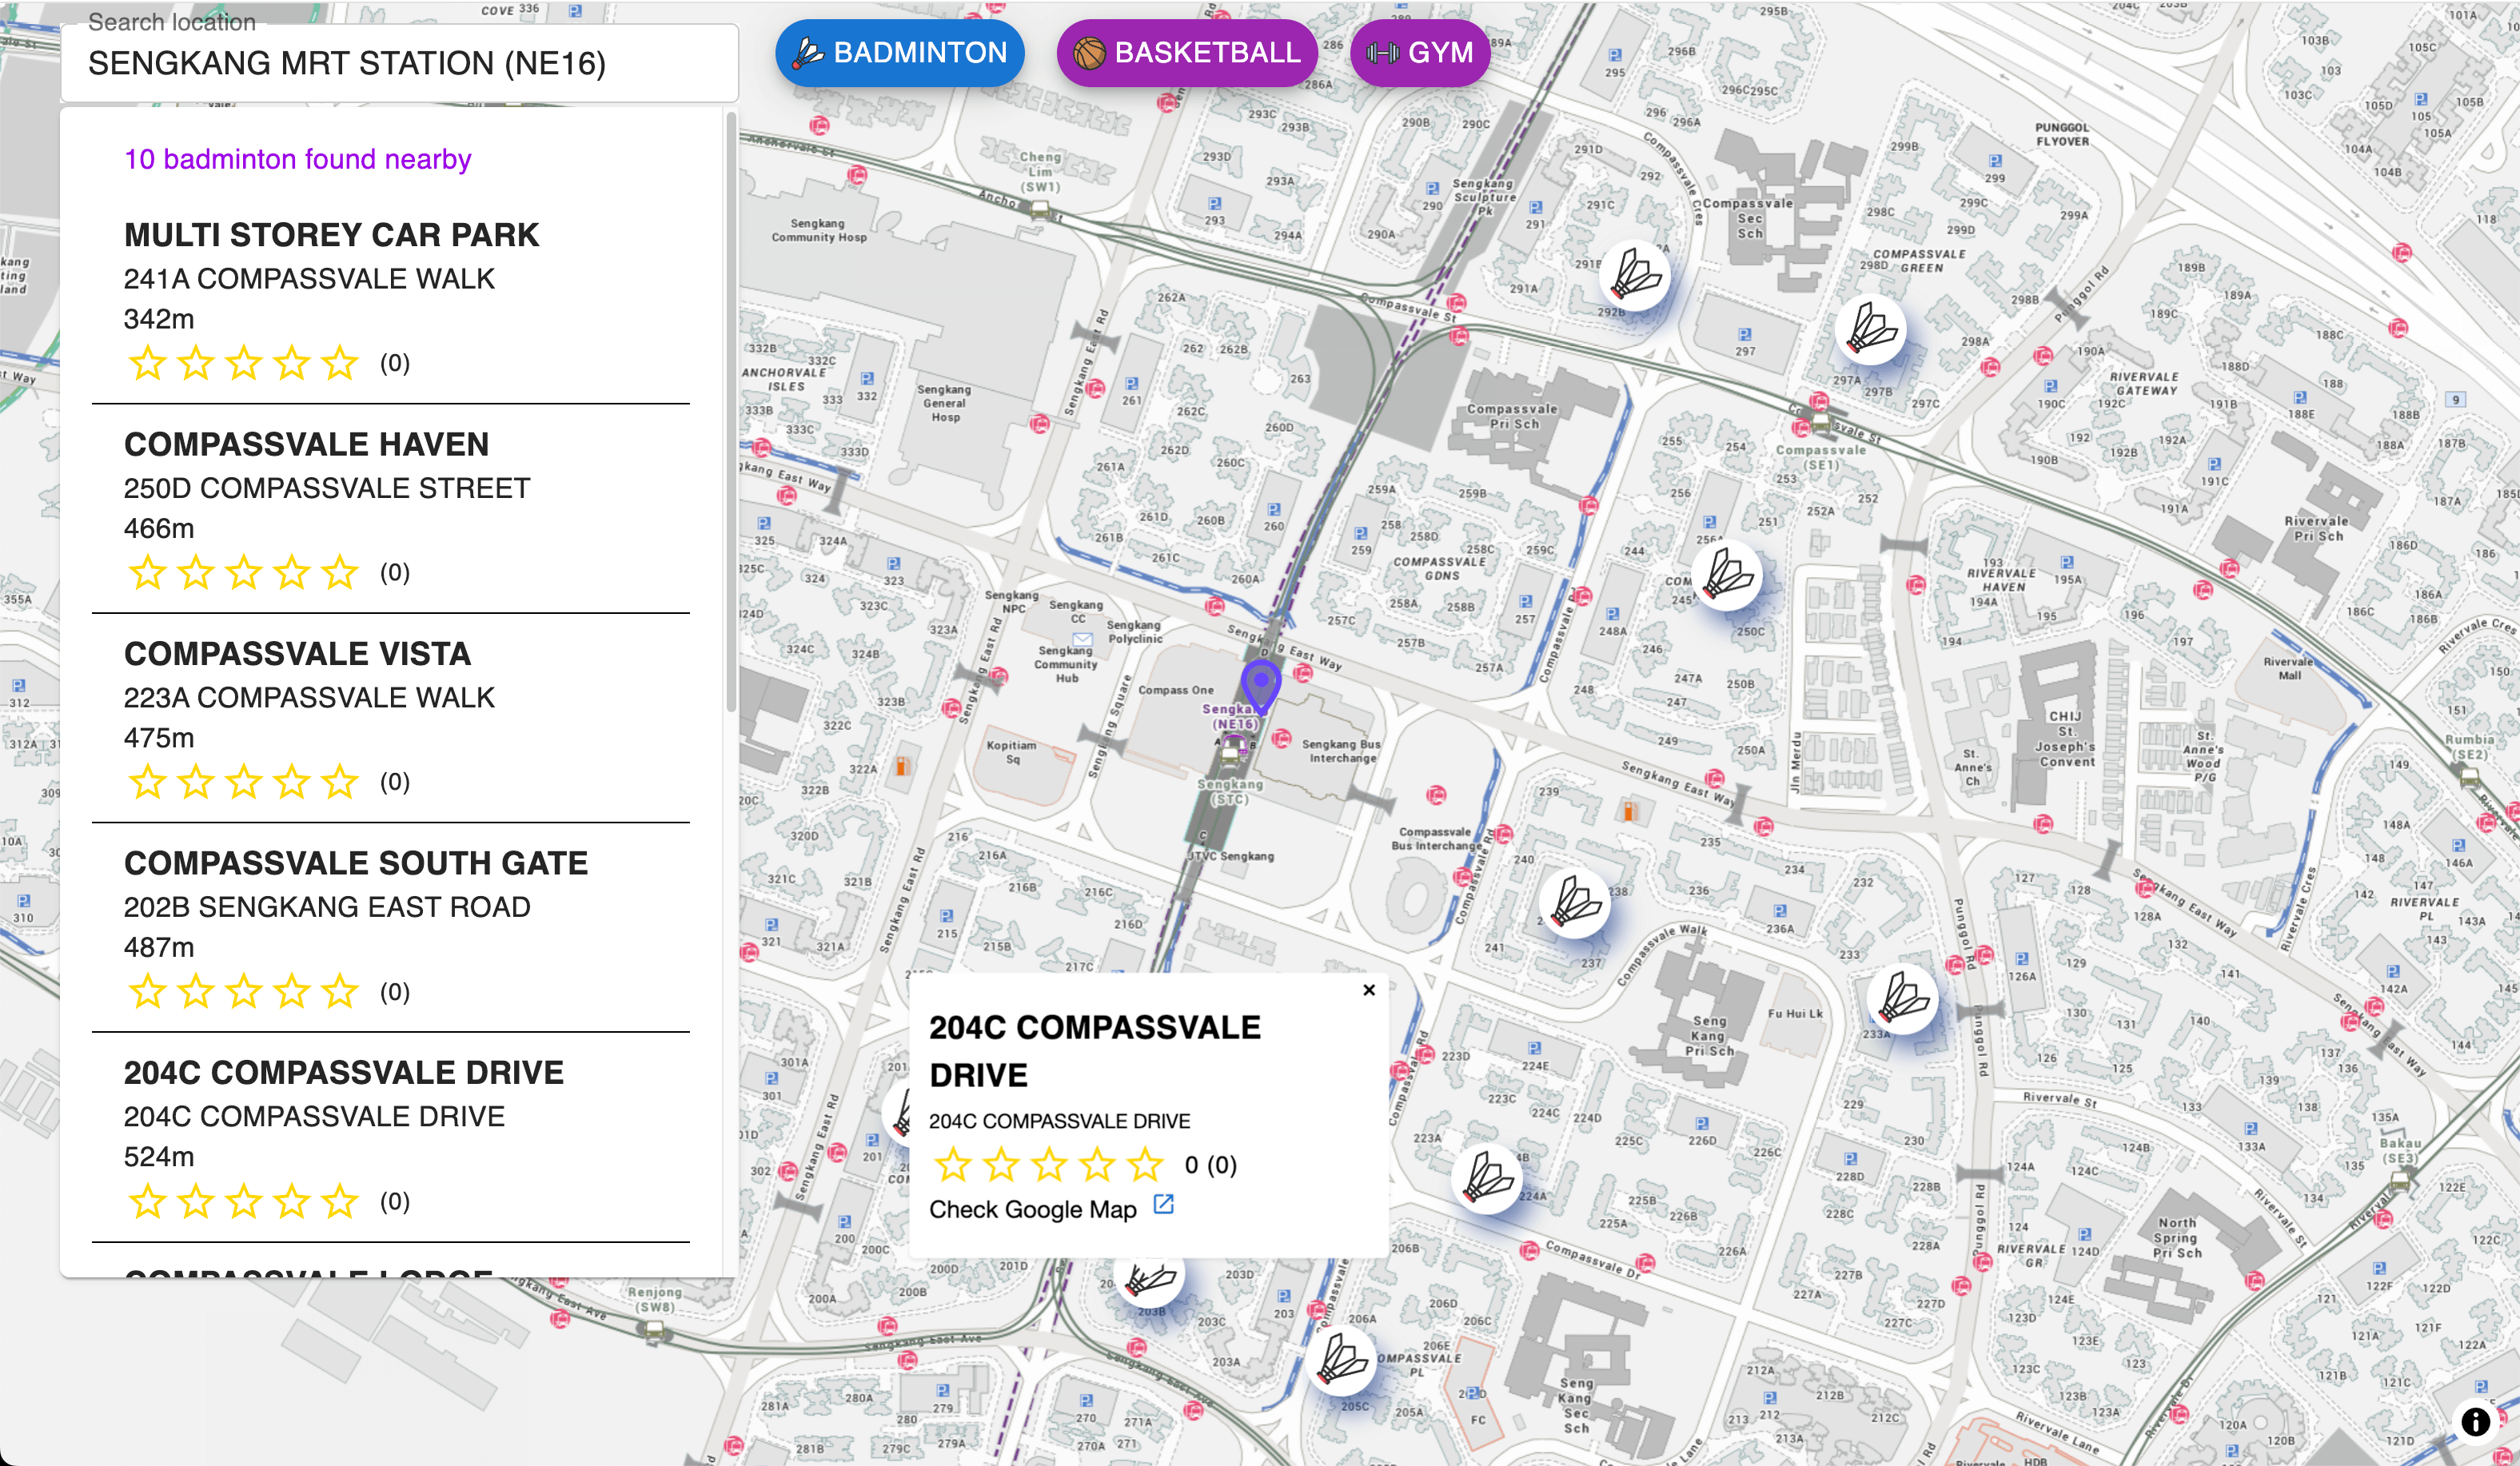Click the results panel scrollbar

click(731, 410)
